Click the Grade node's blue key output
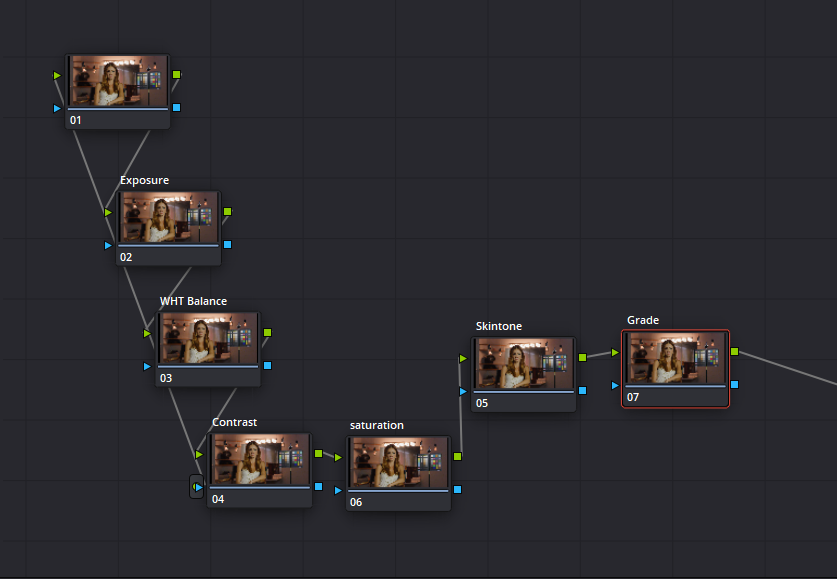Image resolution: width=837 pixels, height=579 pixels. (x=735, y=385)
